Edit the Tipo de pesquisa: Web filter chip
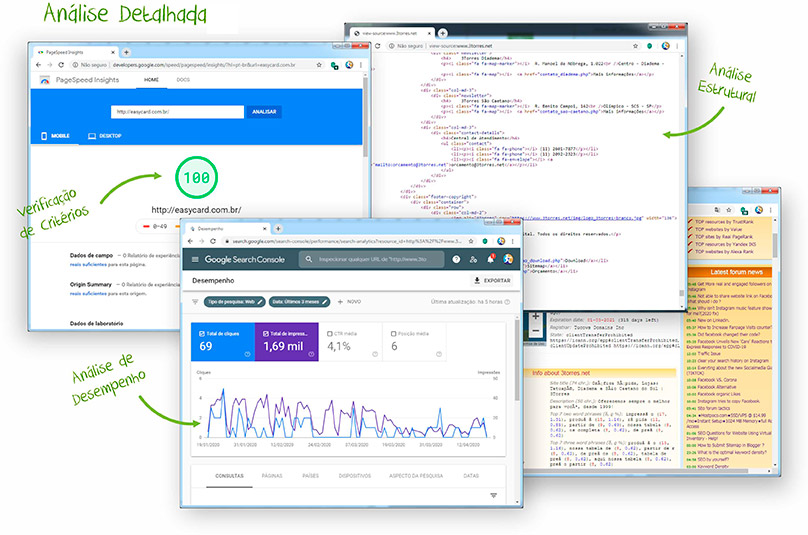The image size is (808, 535). (234, 302)
